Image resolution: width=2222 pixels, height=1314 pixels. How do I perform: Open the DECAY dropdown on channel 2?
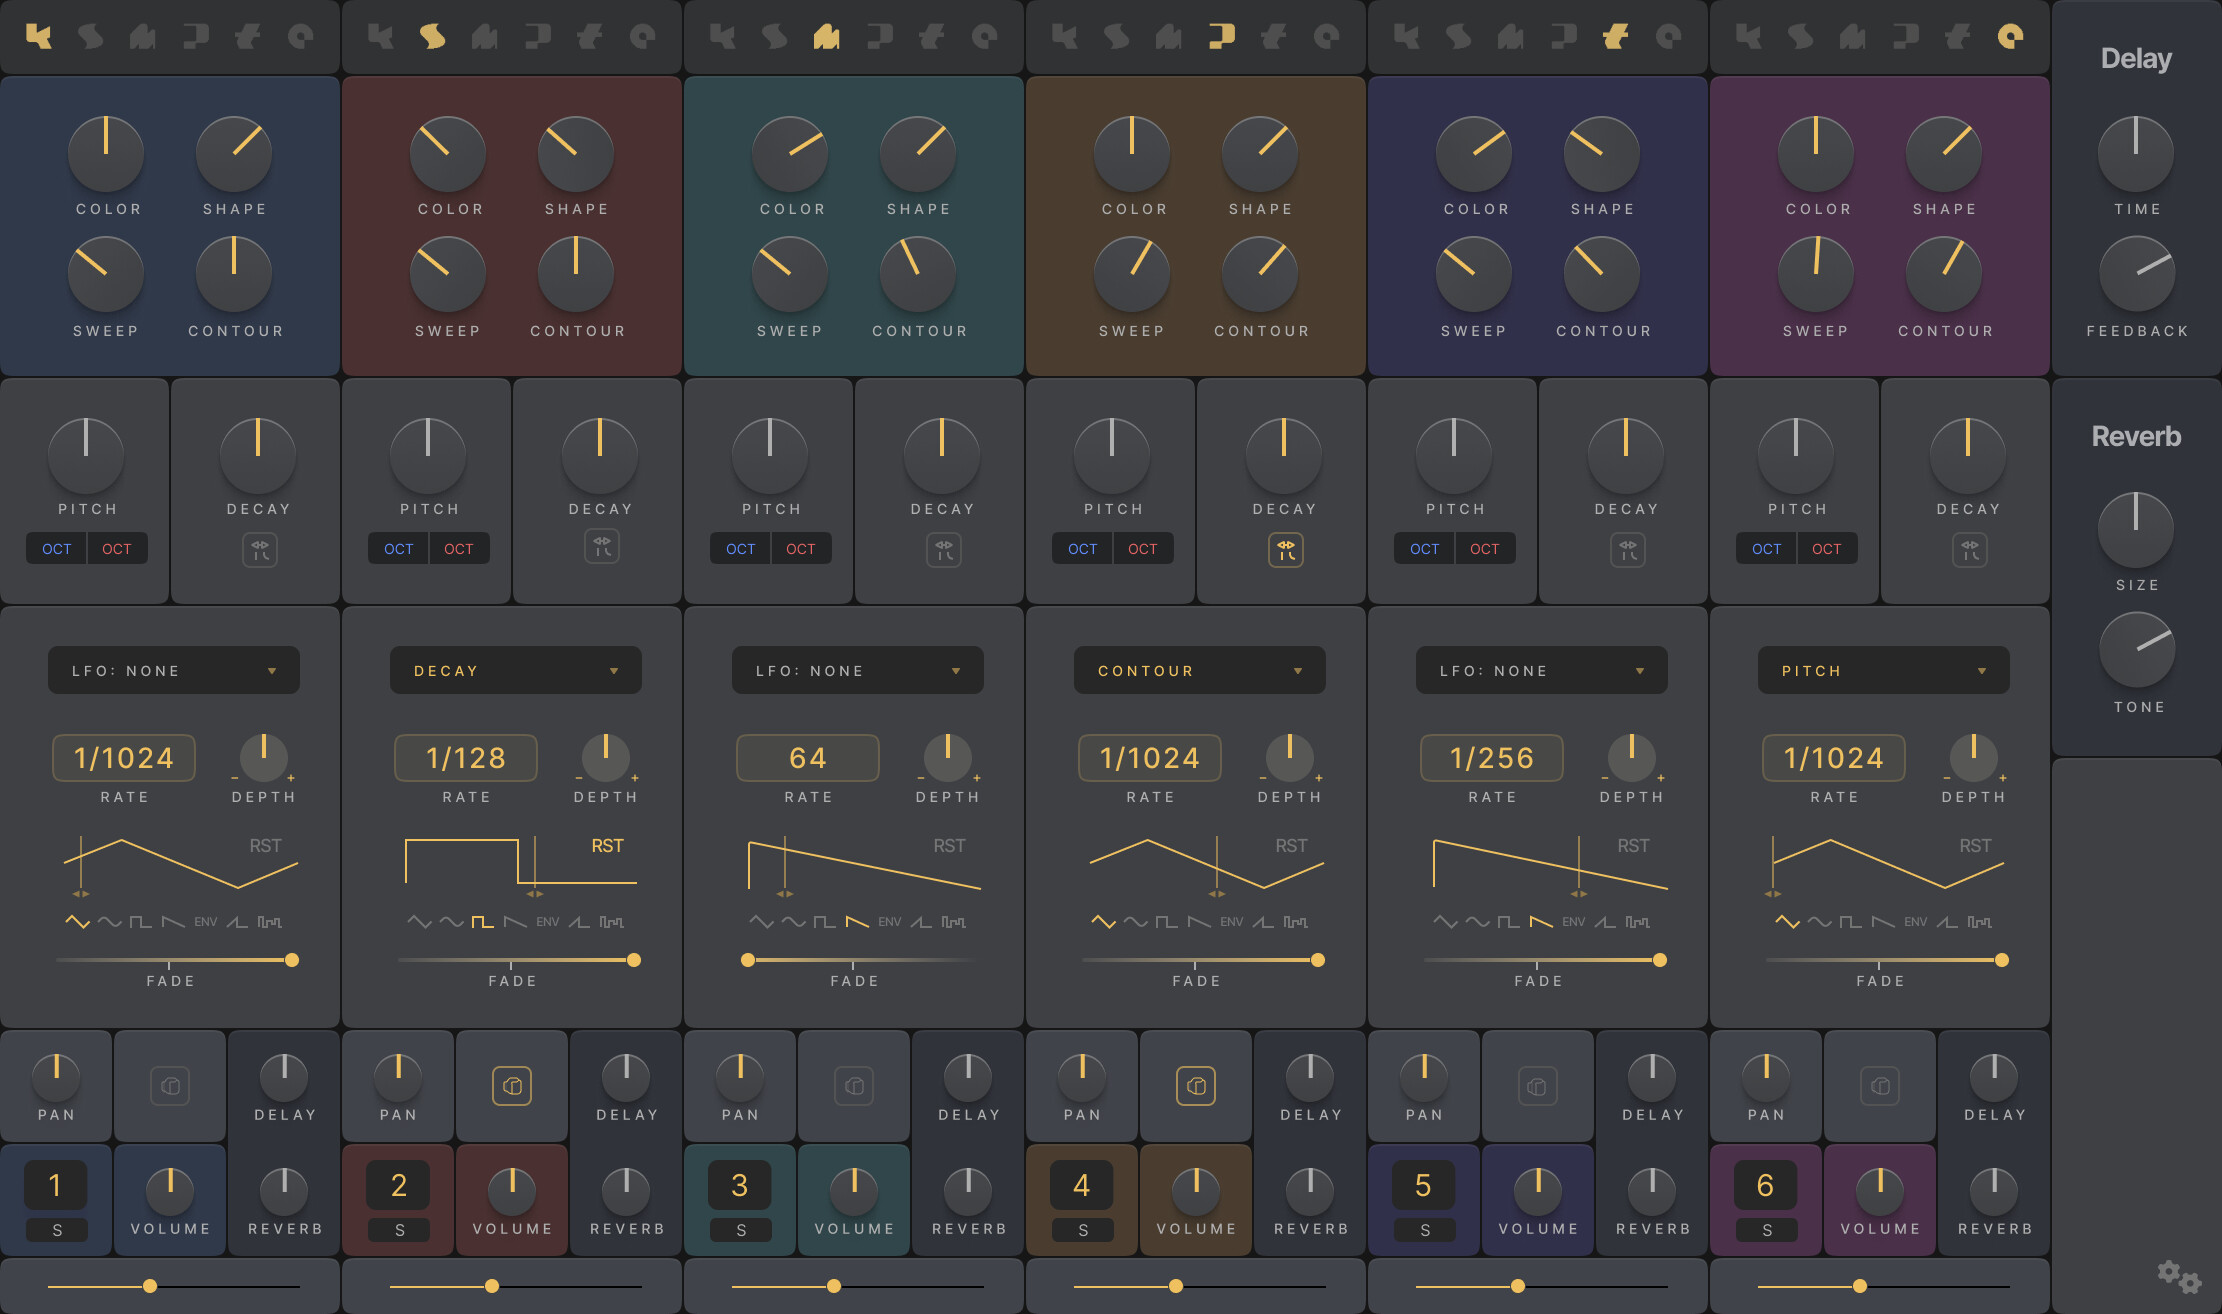click(x=515, y=670)
